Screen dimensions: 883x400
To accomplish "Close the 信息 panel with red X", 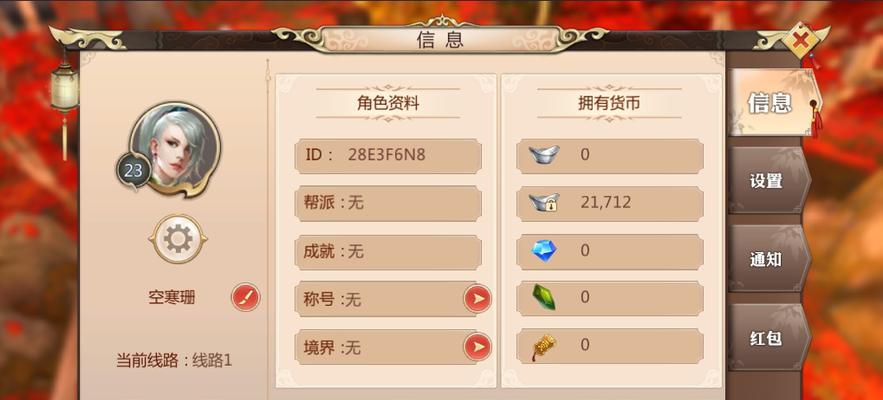I will click(800, 41).
